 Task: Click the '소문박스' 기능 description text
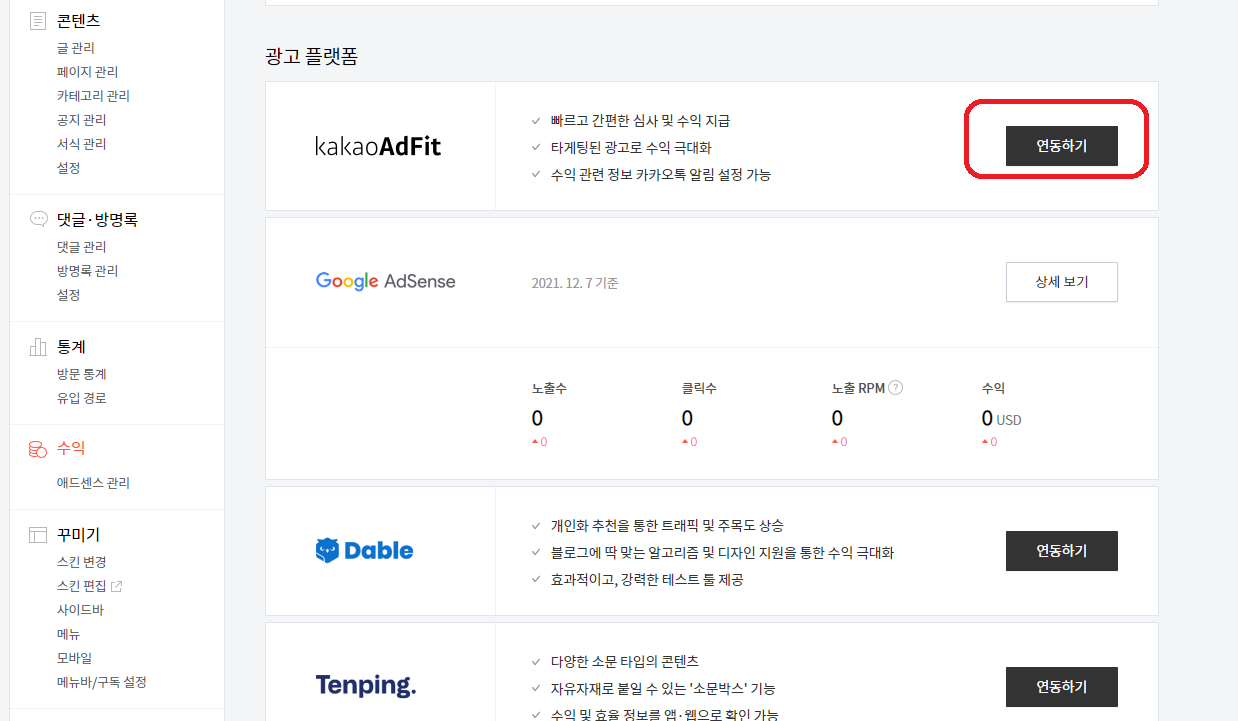tap(663, 688)
